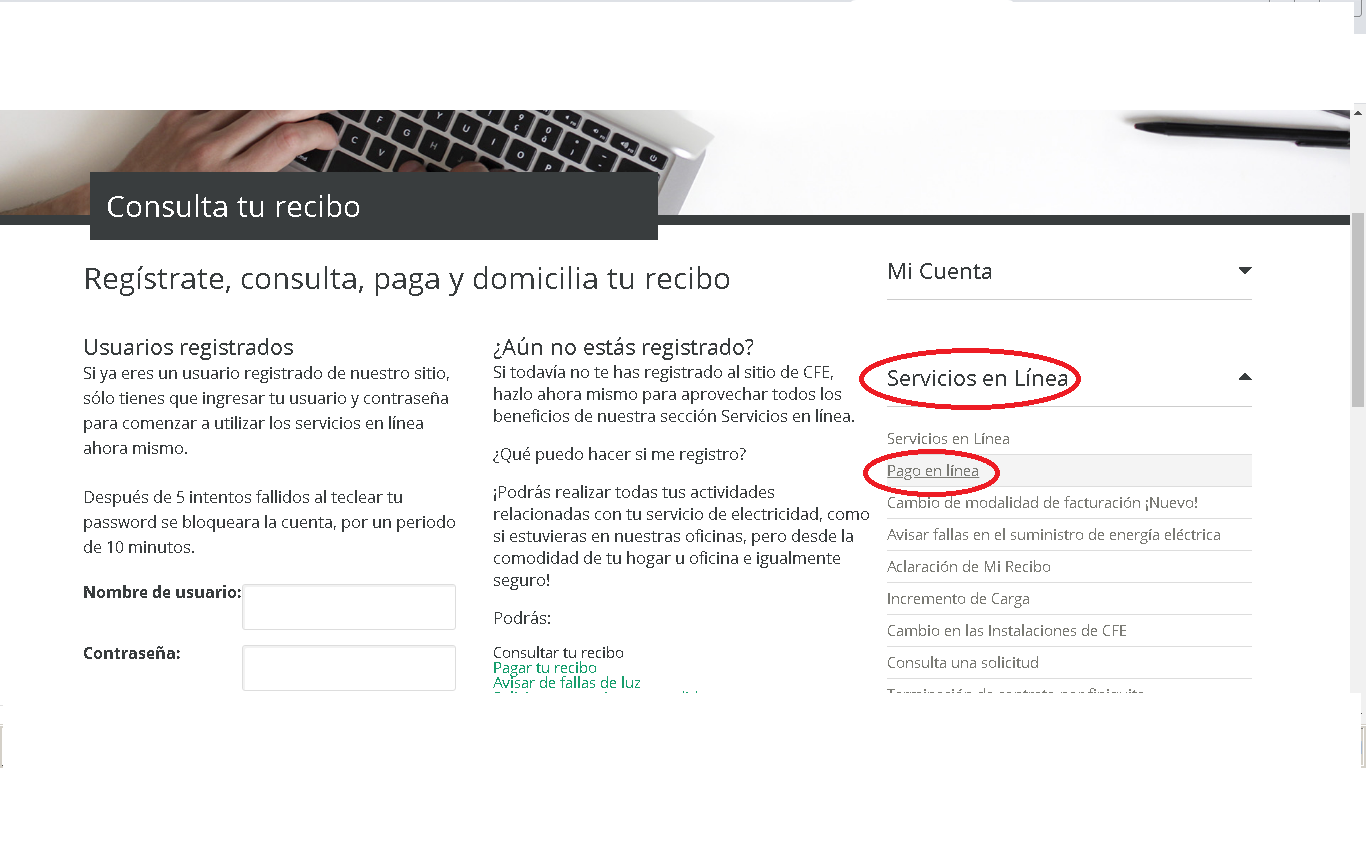The width and height of the screenshot is (1366, 850).
Task: Select the Servicios en Línea heading
Action: point(977,378)
